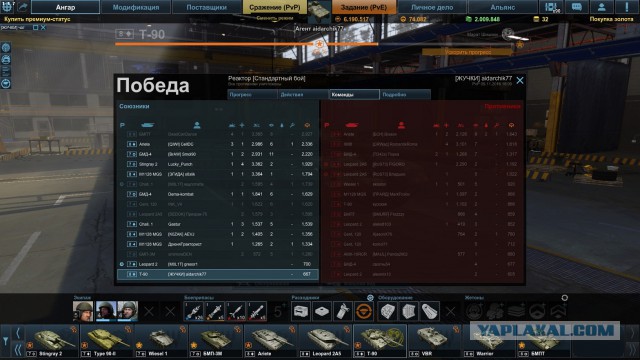Viewport: 640px width, 360px height.
Task: Select Сражение (PvP) battle mode
Action: (x=275, y=7)
